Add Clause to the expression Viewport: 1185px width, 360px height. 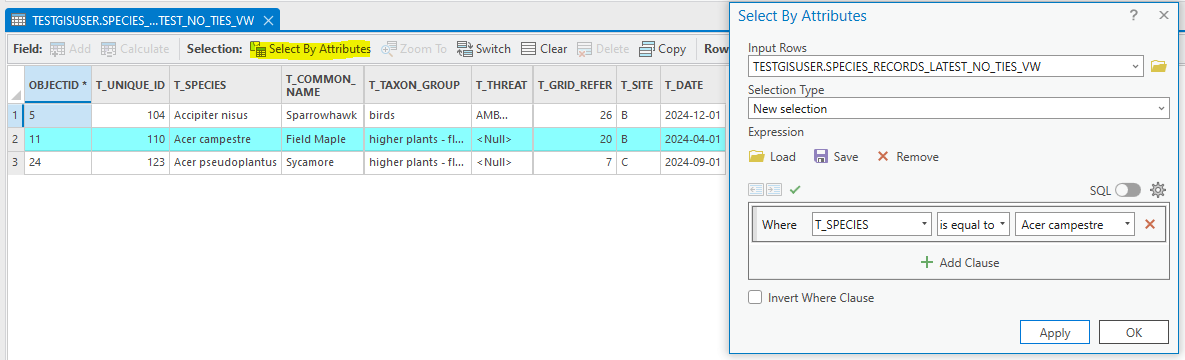coord(959,262)
